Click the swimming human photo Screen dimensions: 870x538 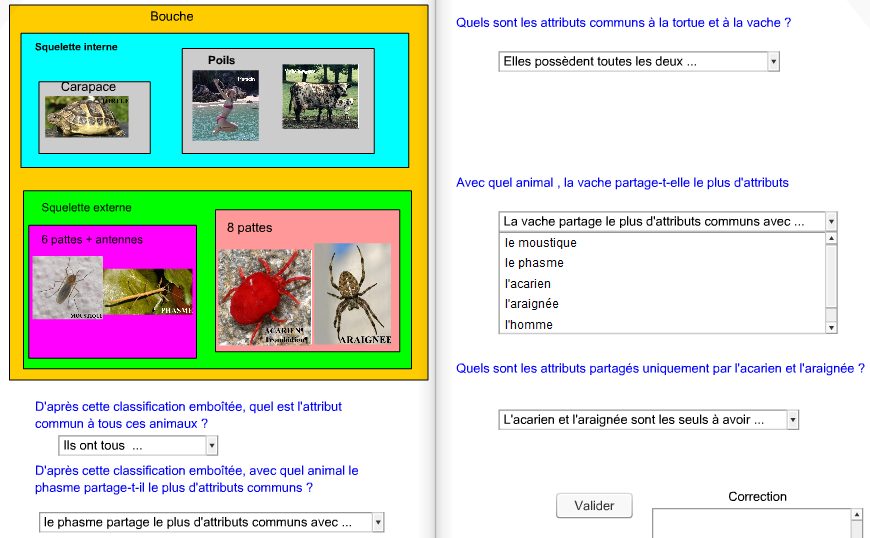(x=225, y=104)
